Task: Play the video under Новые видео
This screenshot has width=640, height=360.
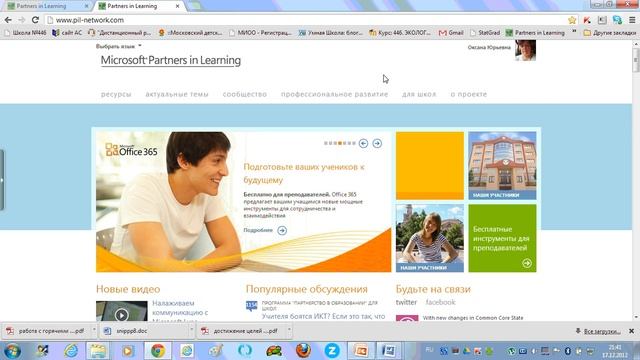Action: pos(122,315)
